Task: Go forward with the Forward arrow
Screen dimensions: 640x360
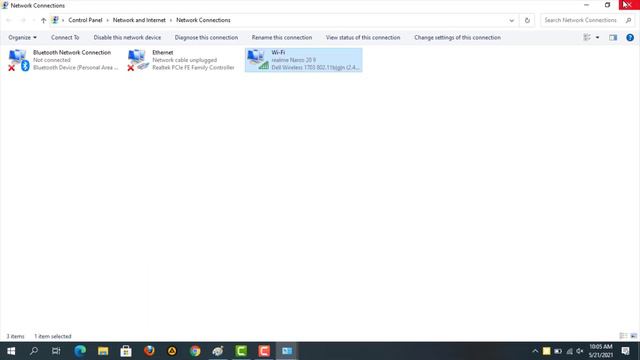Action: pyautogui.click(x=23, y=20)
